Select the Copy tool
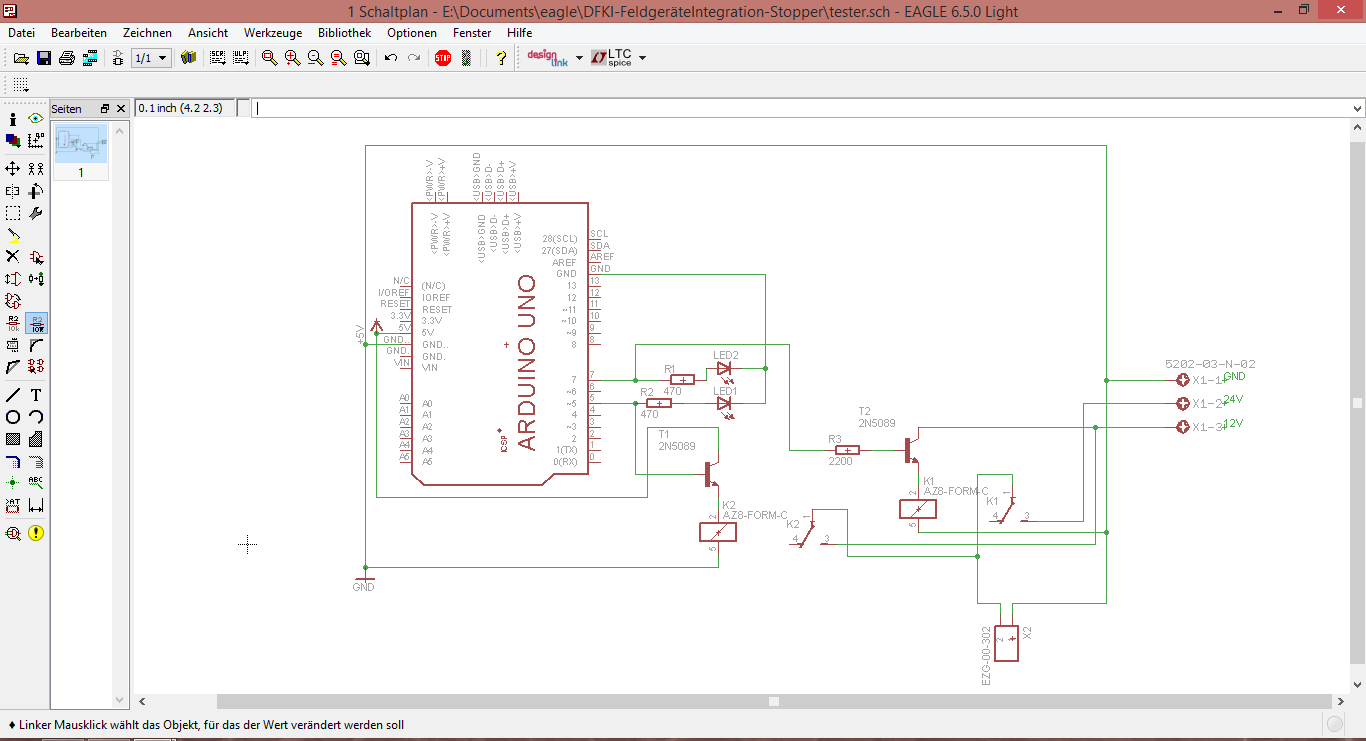 click(36, 169)
